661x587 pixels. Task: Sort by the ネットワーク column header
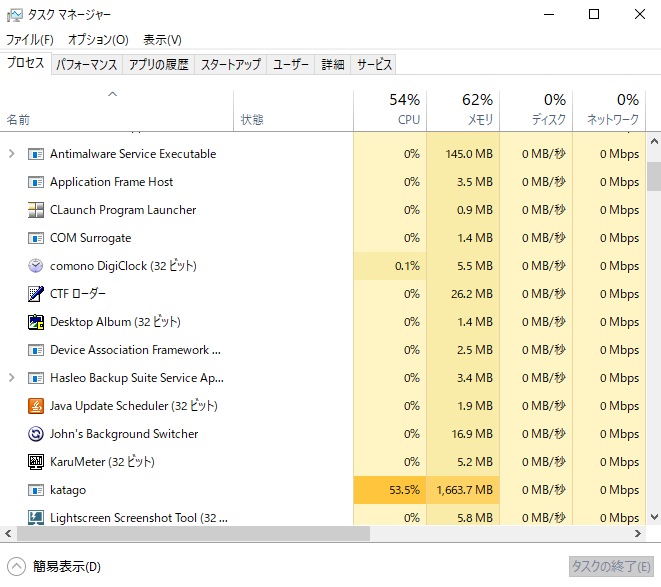click(609, 110)
